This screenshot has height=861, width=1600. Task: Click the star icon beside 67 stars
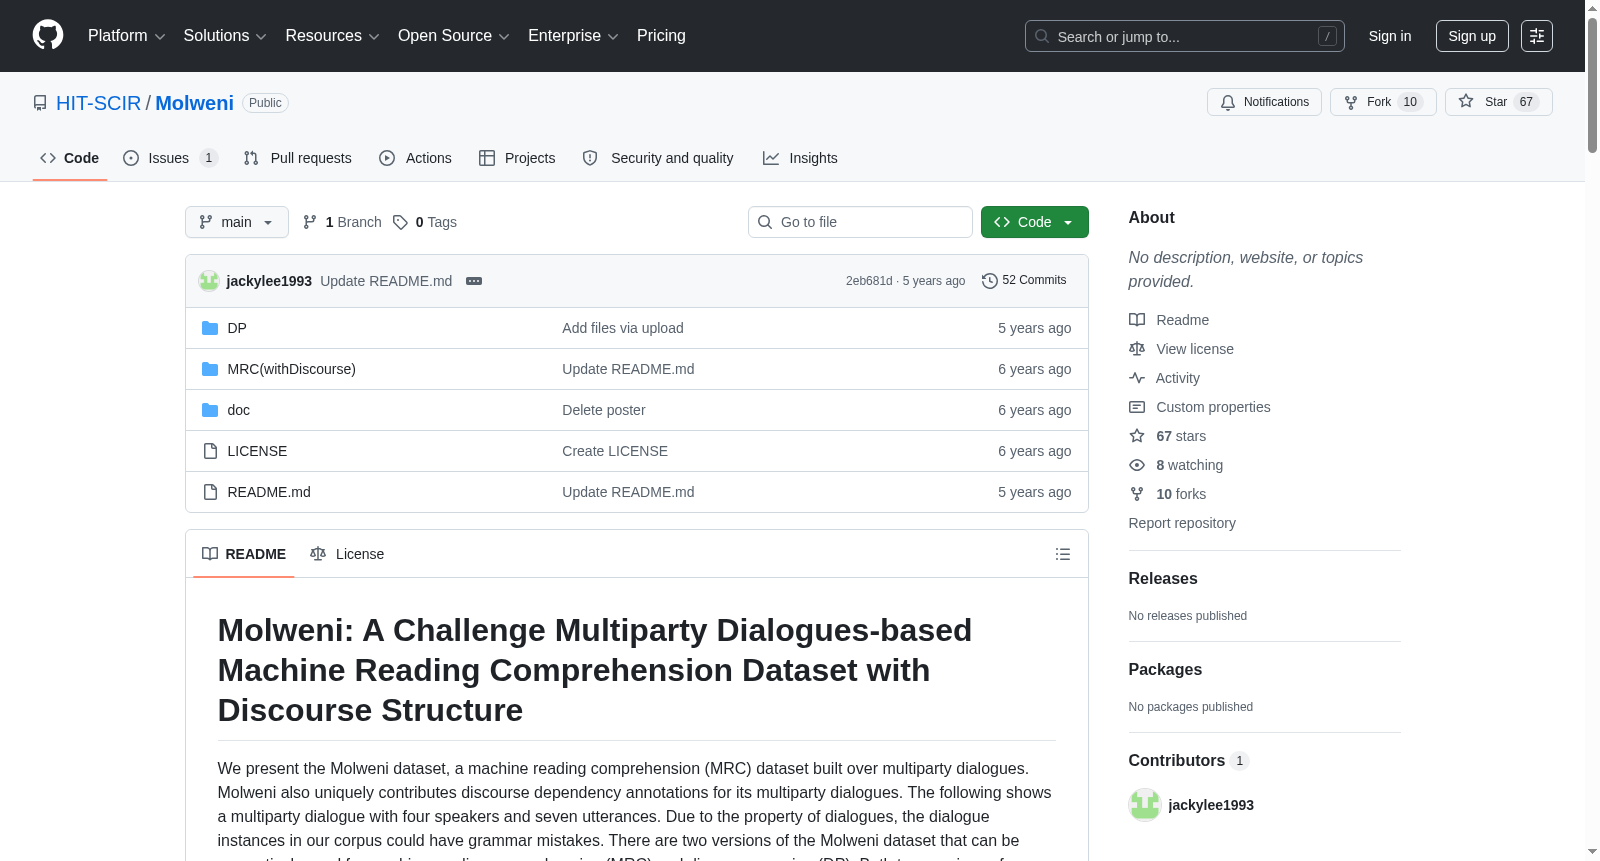[1137, 436]
